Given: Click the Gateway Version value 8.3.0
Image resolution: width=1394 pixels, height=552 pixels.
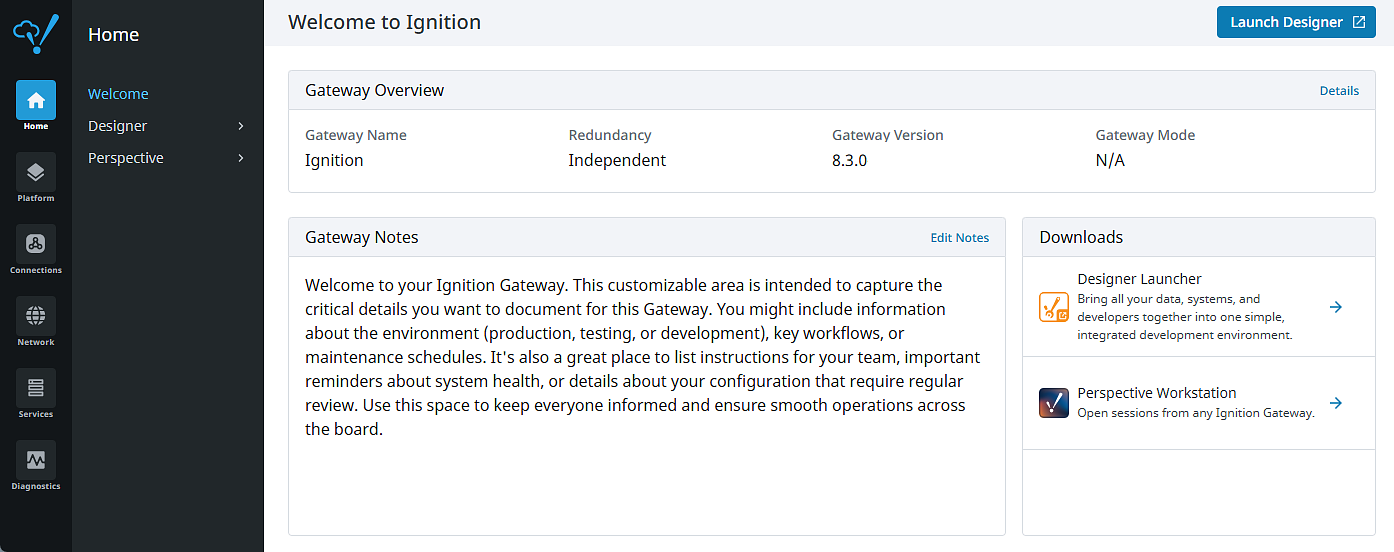Looking at the screenshot, I should pos(849,160).
